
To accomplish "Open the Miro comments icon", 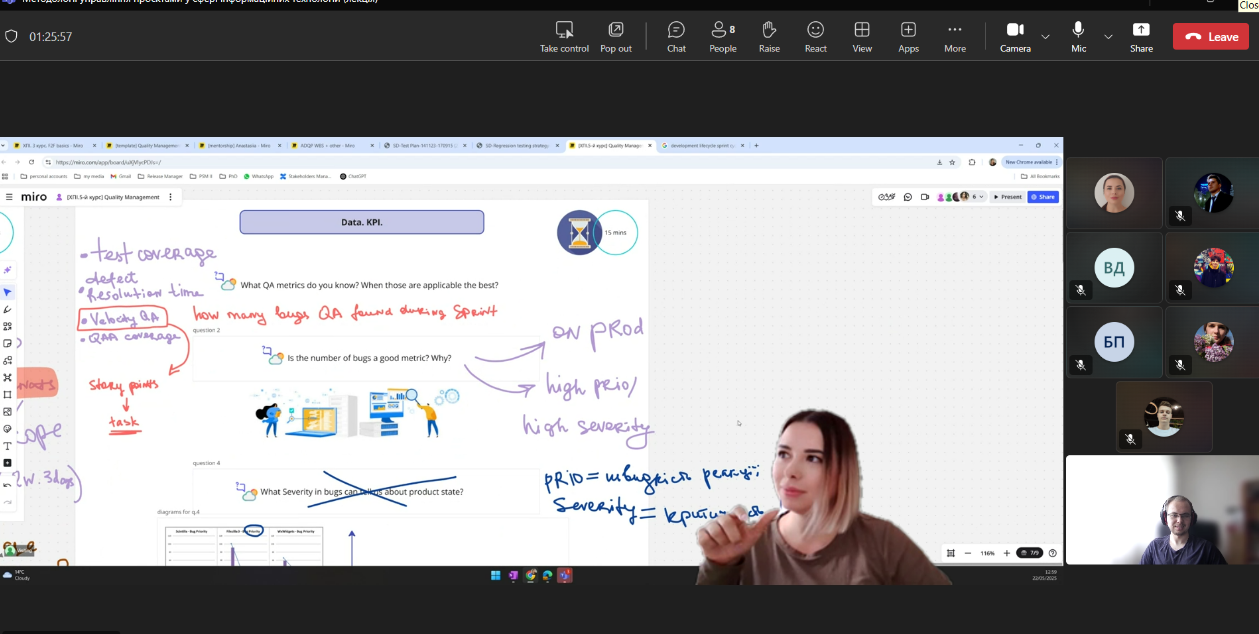I will [908, 197].
